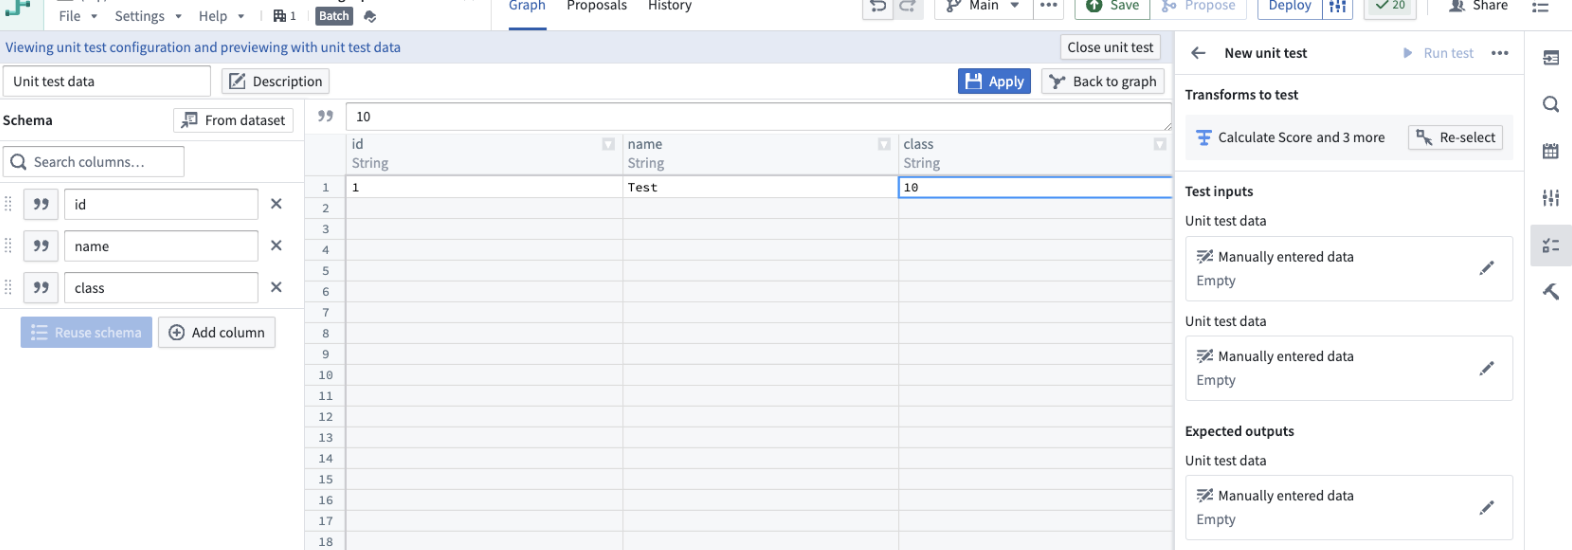Open deploy settings sliders icon

click(1337, 7)
